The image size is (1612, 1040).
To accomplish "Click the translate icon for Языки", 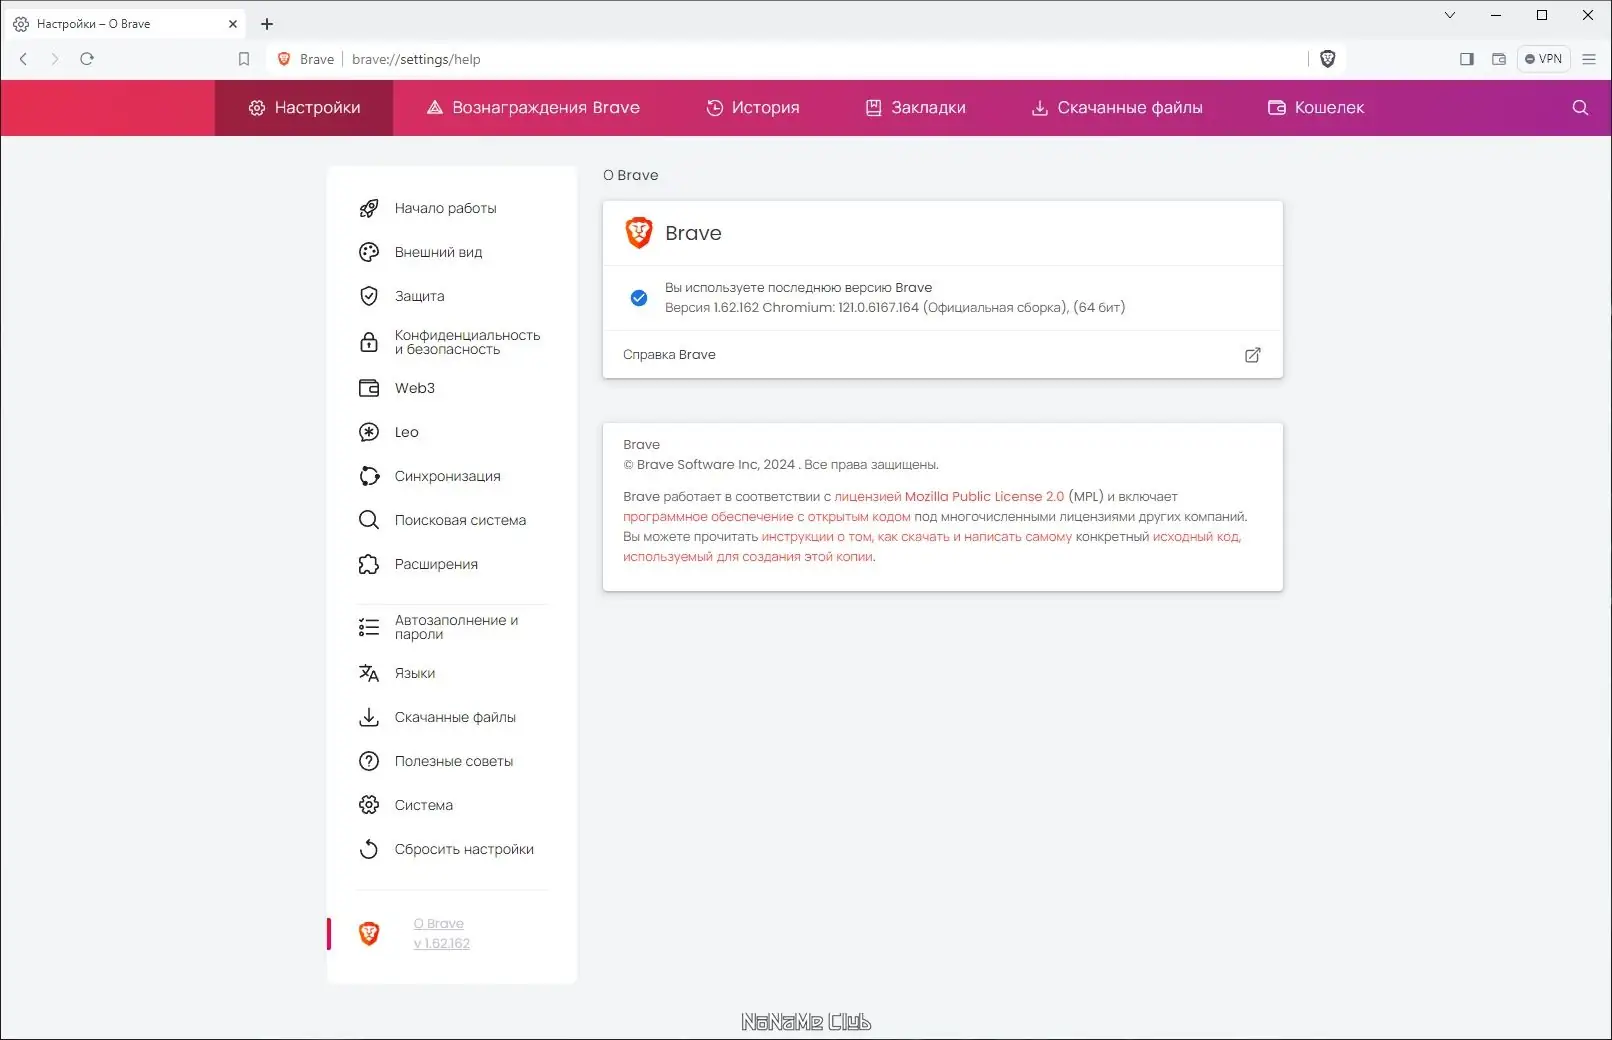I will pos(369,673).
